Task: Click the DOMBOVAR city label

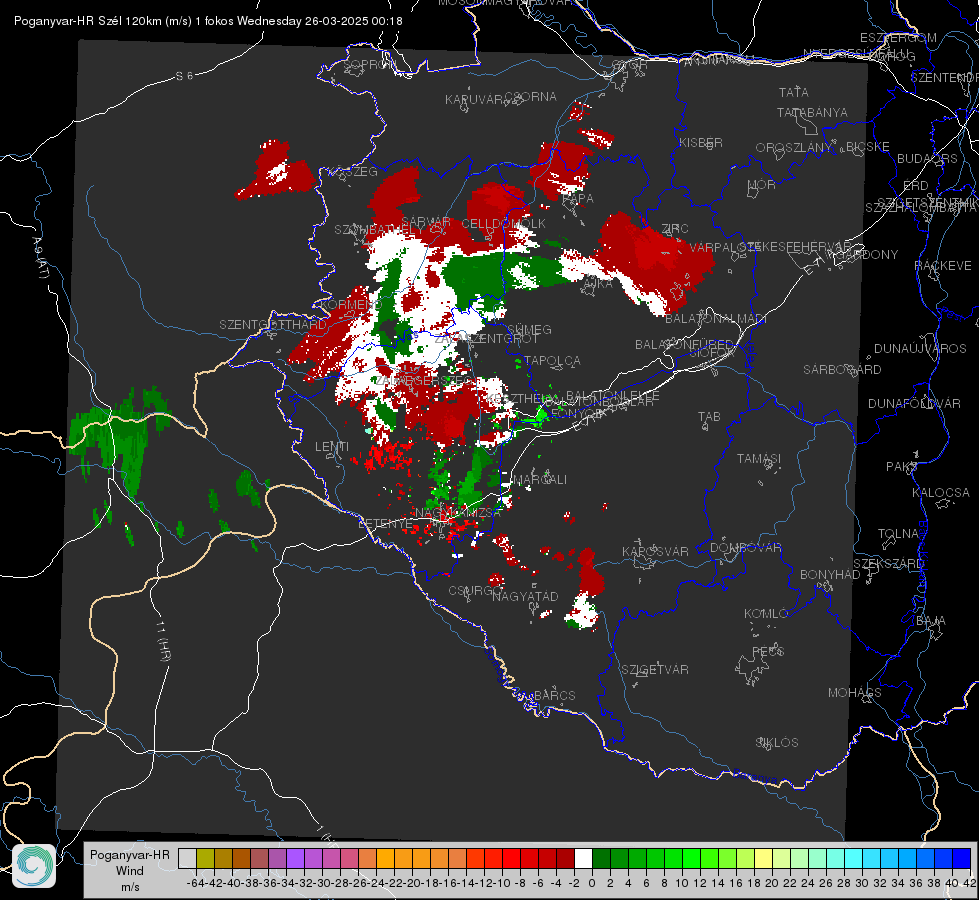Action: click(x=745, y=548)
